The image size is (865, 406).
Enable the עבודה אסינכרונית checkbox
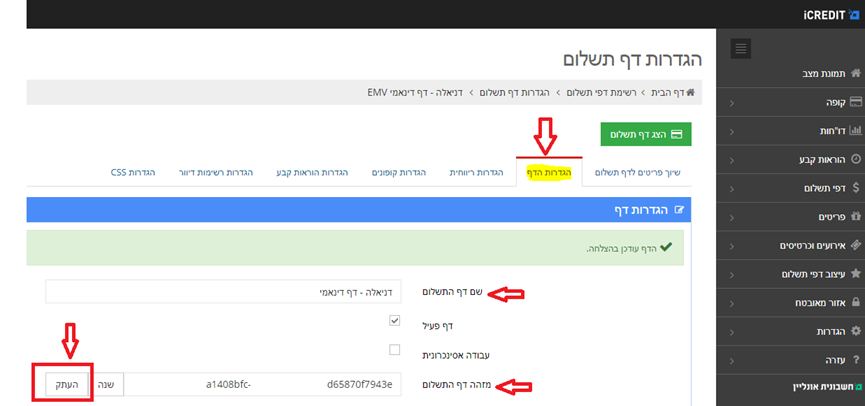[x=394, y=349]
